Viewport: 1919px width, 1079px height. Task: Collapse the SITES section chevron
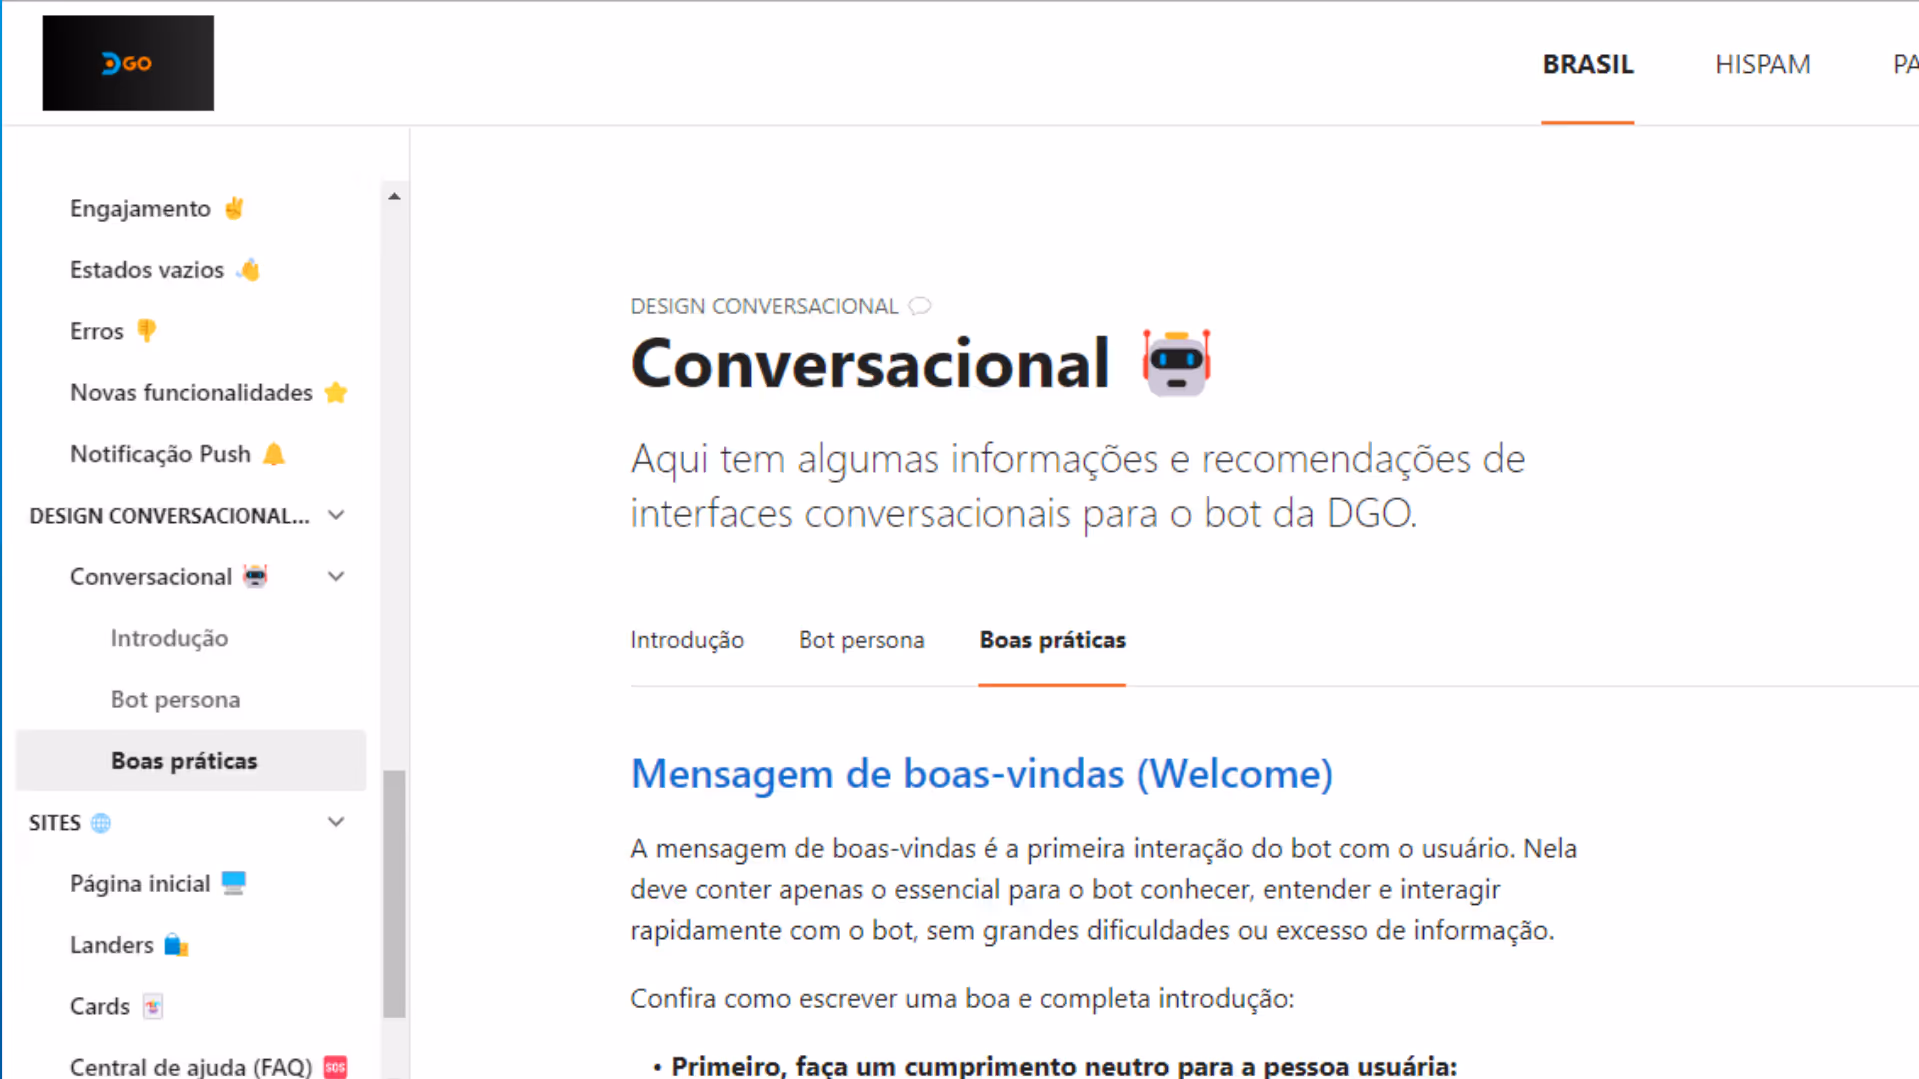tap(336, 823)
